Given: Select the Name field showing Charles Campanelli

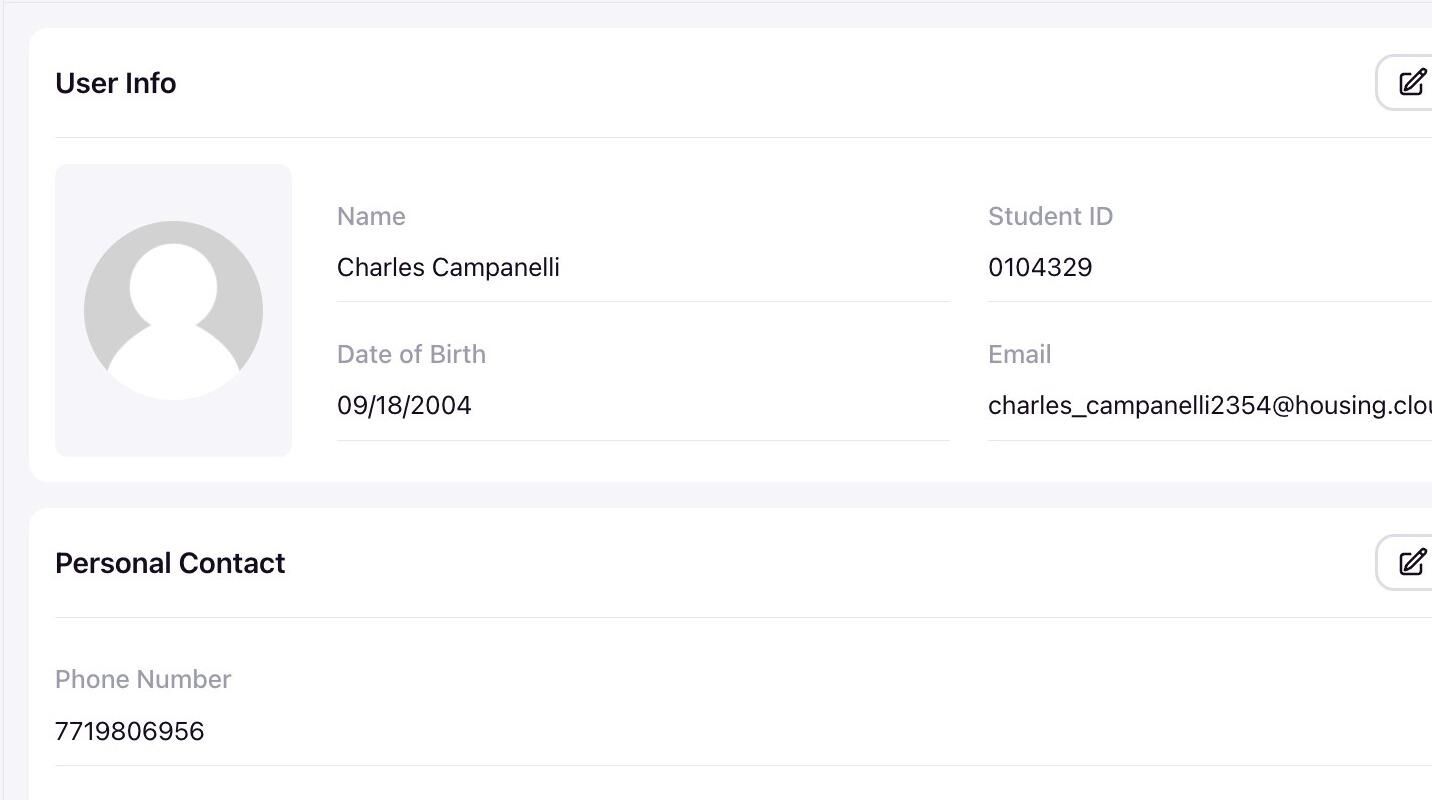Looking at the screenshot, I should click(448, 268).
